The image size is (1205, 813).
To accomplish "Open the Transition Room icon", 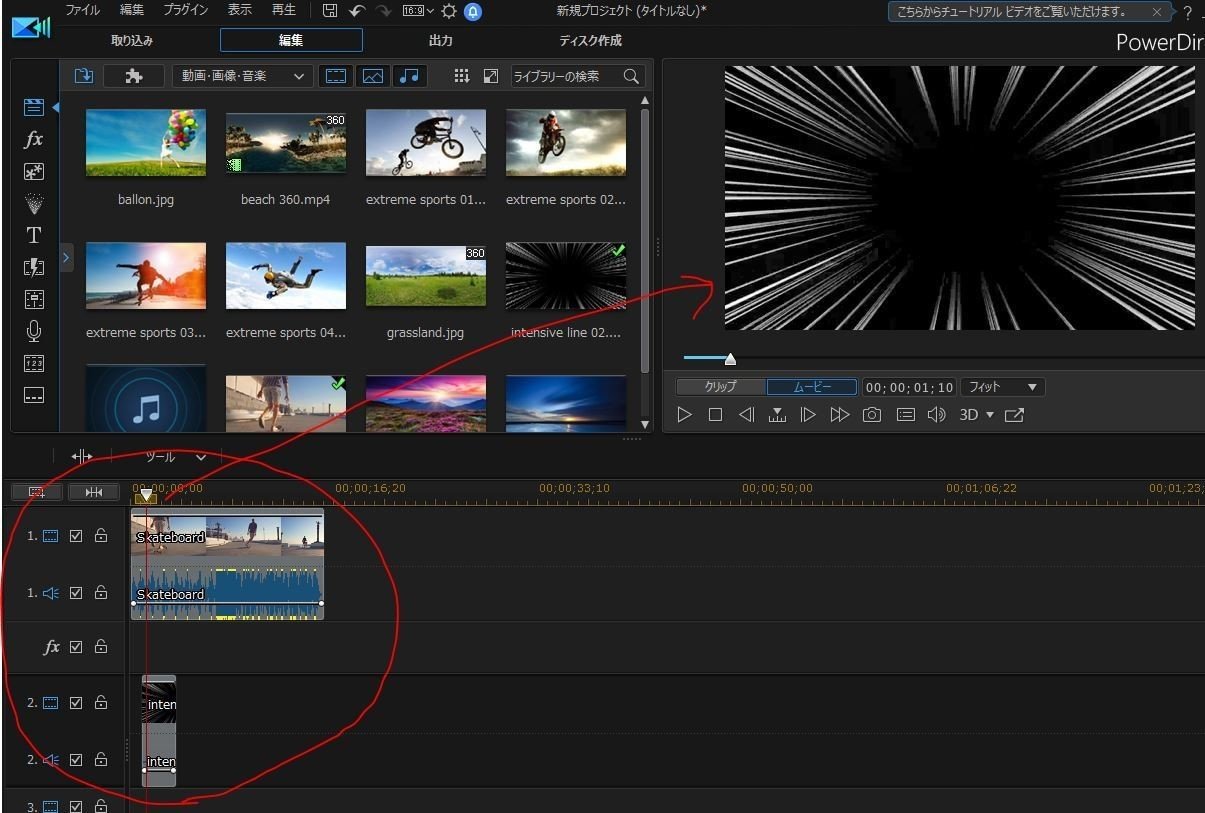I will [x=34, y=267].
